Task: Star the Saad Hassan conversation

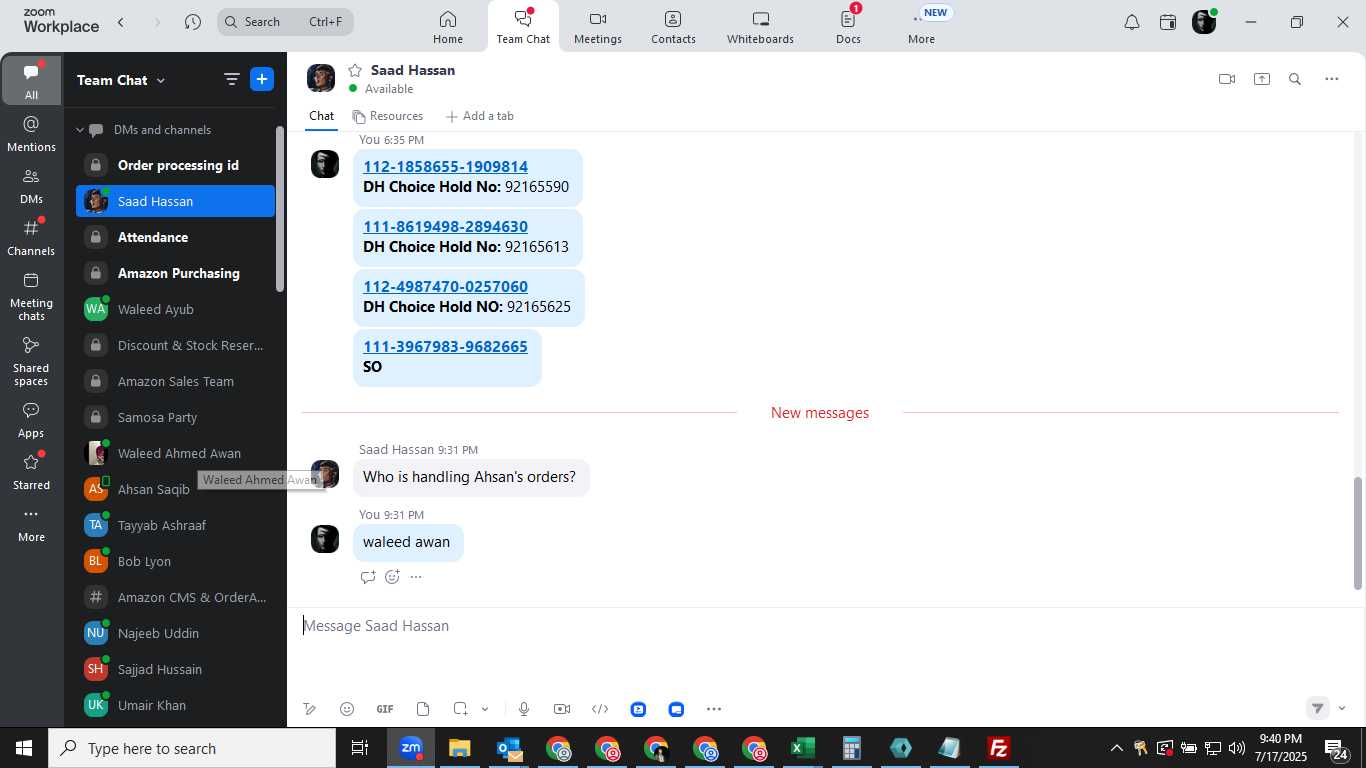Action: click(x=354, y=70)
